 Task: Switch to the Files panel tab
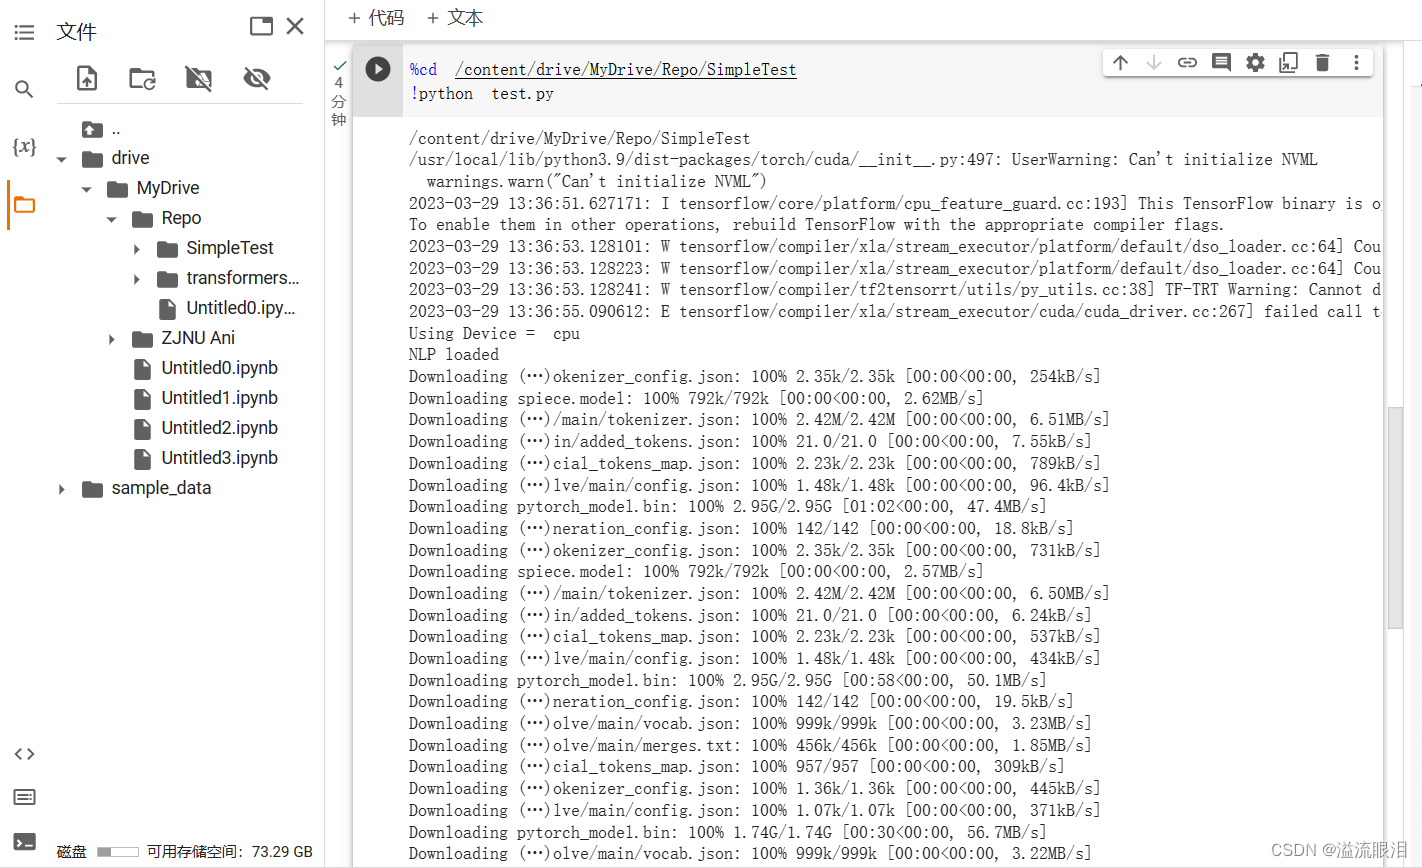tap(24, 202)
